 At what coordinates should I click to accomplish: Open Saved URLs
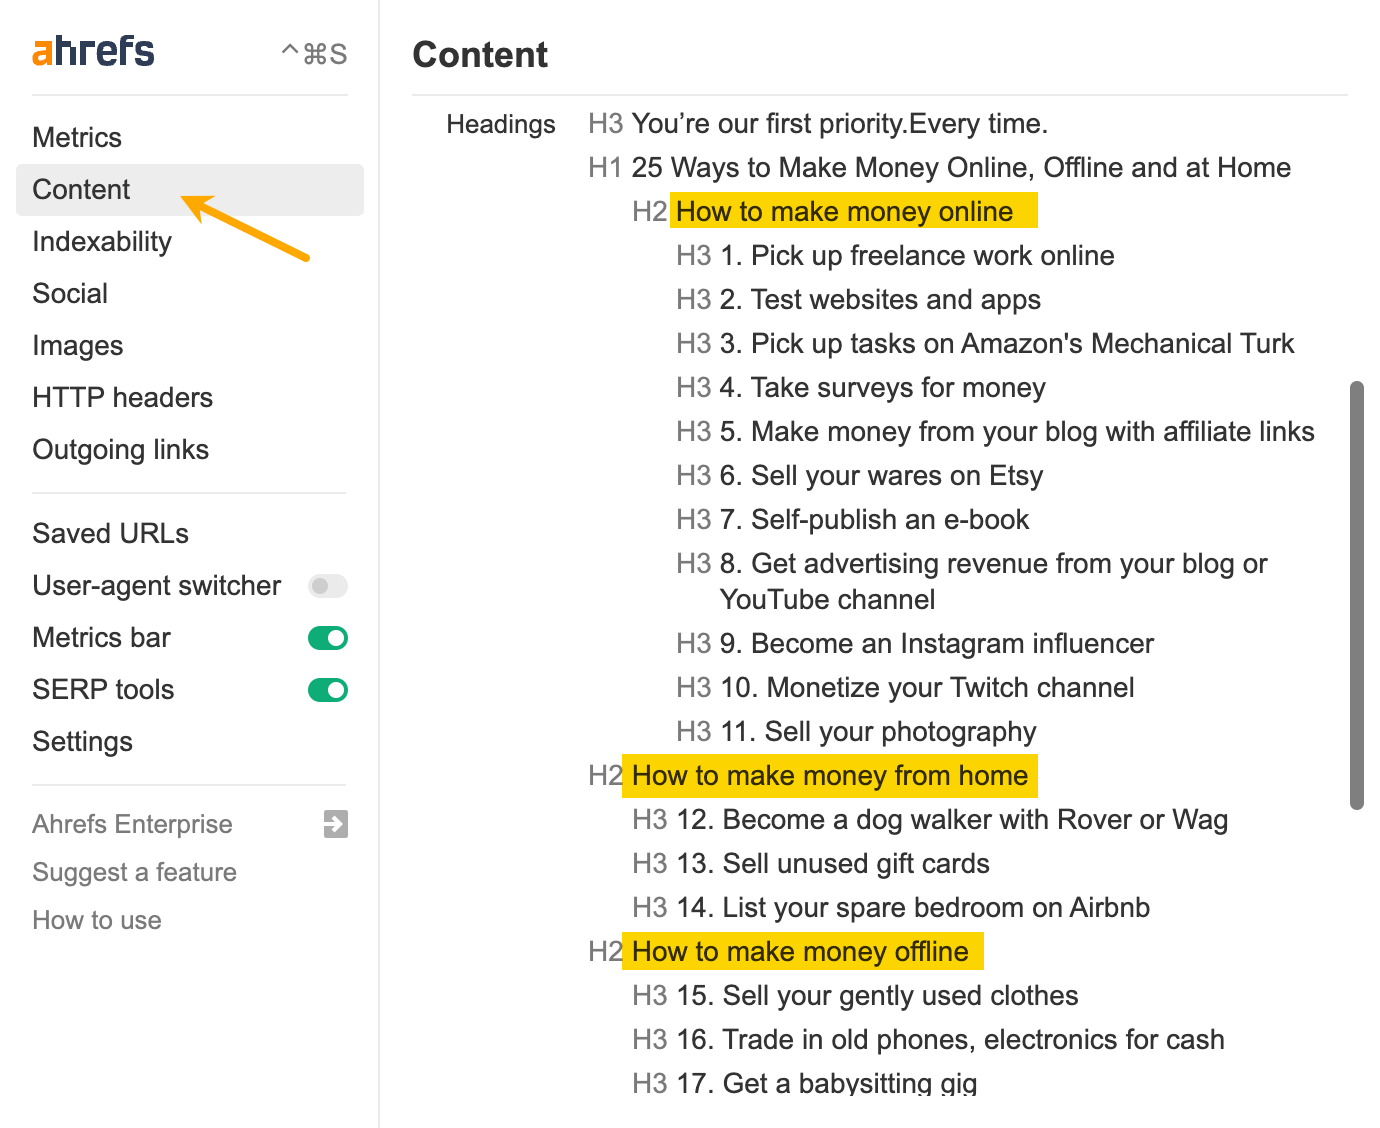[x=110, y=533]
